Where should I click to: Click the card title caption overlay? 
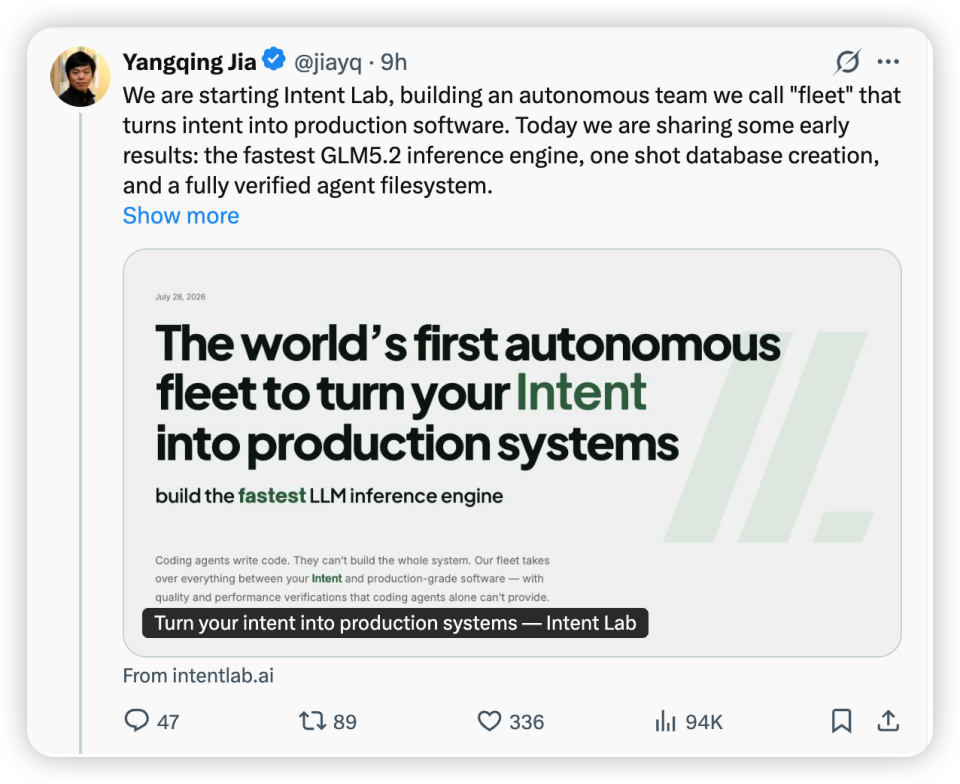pos(395,623)
